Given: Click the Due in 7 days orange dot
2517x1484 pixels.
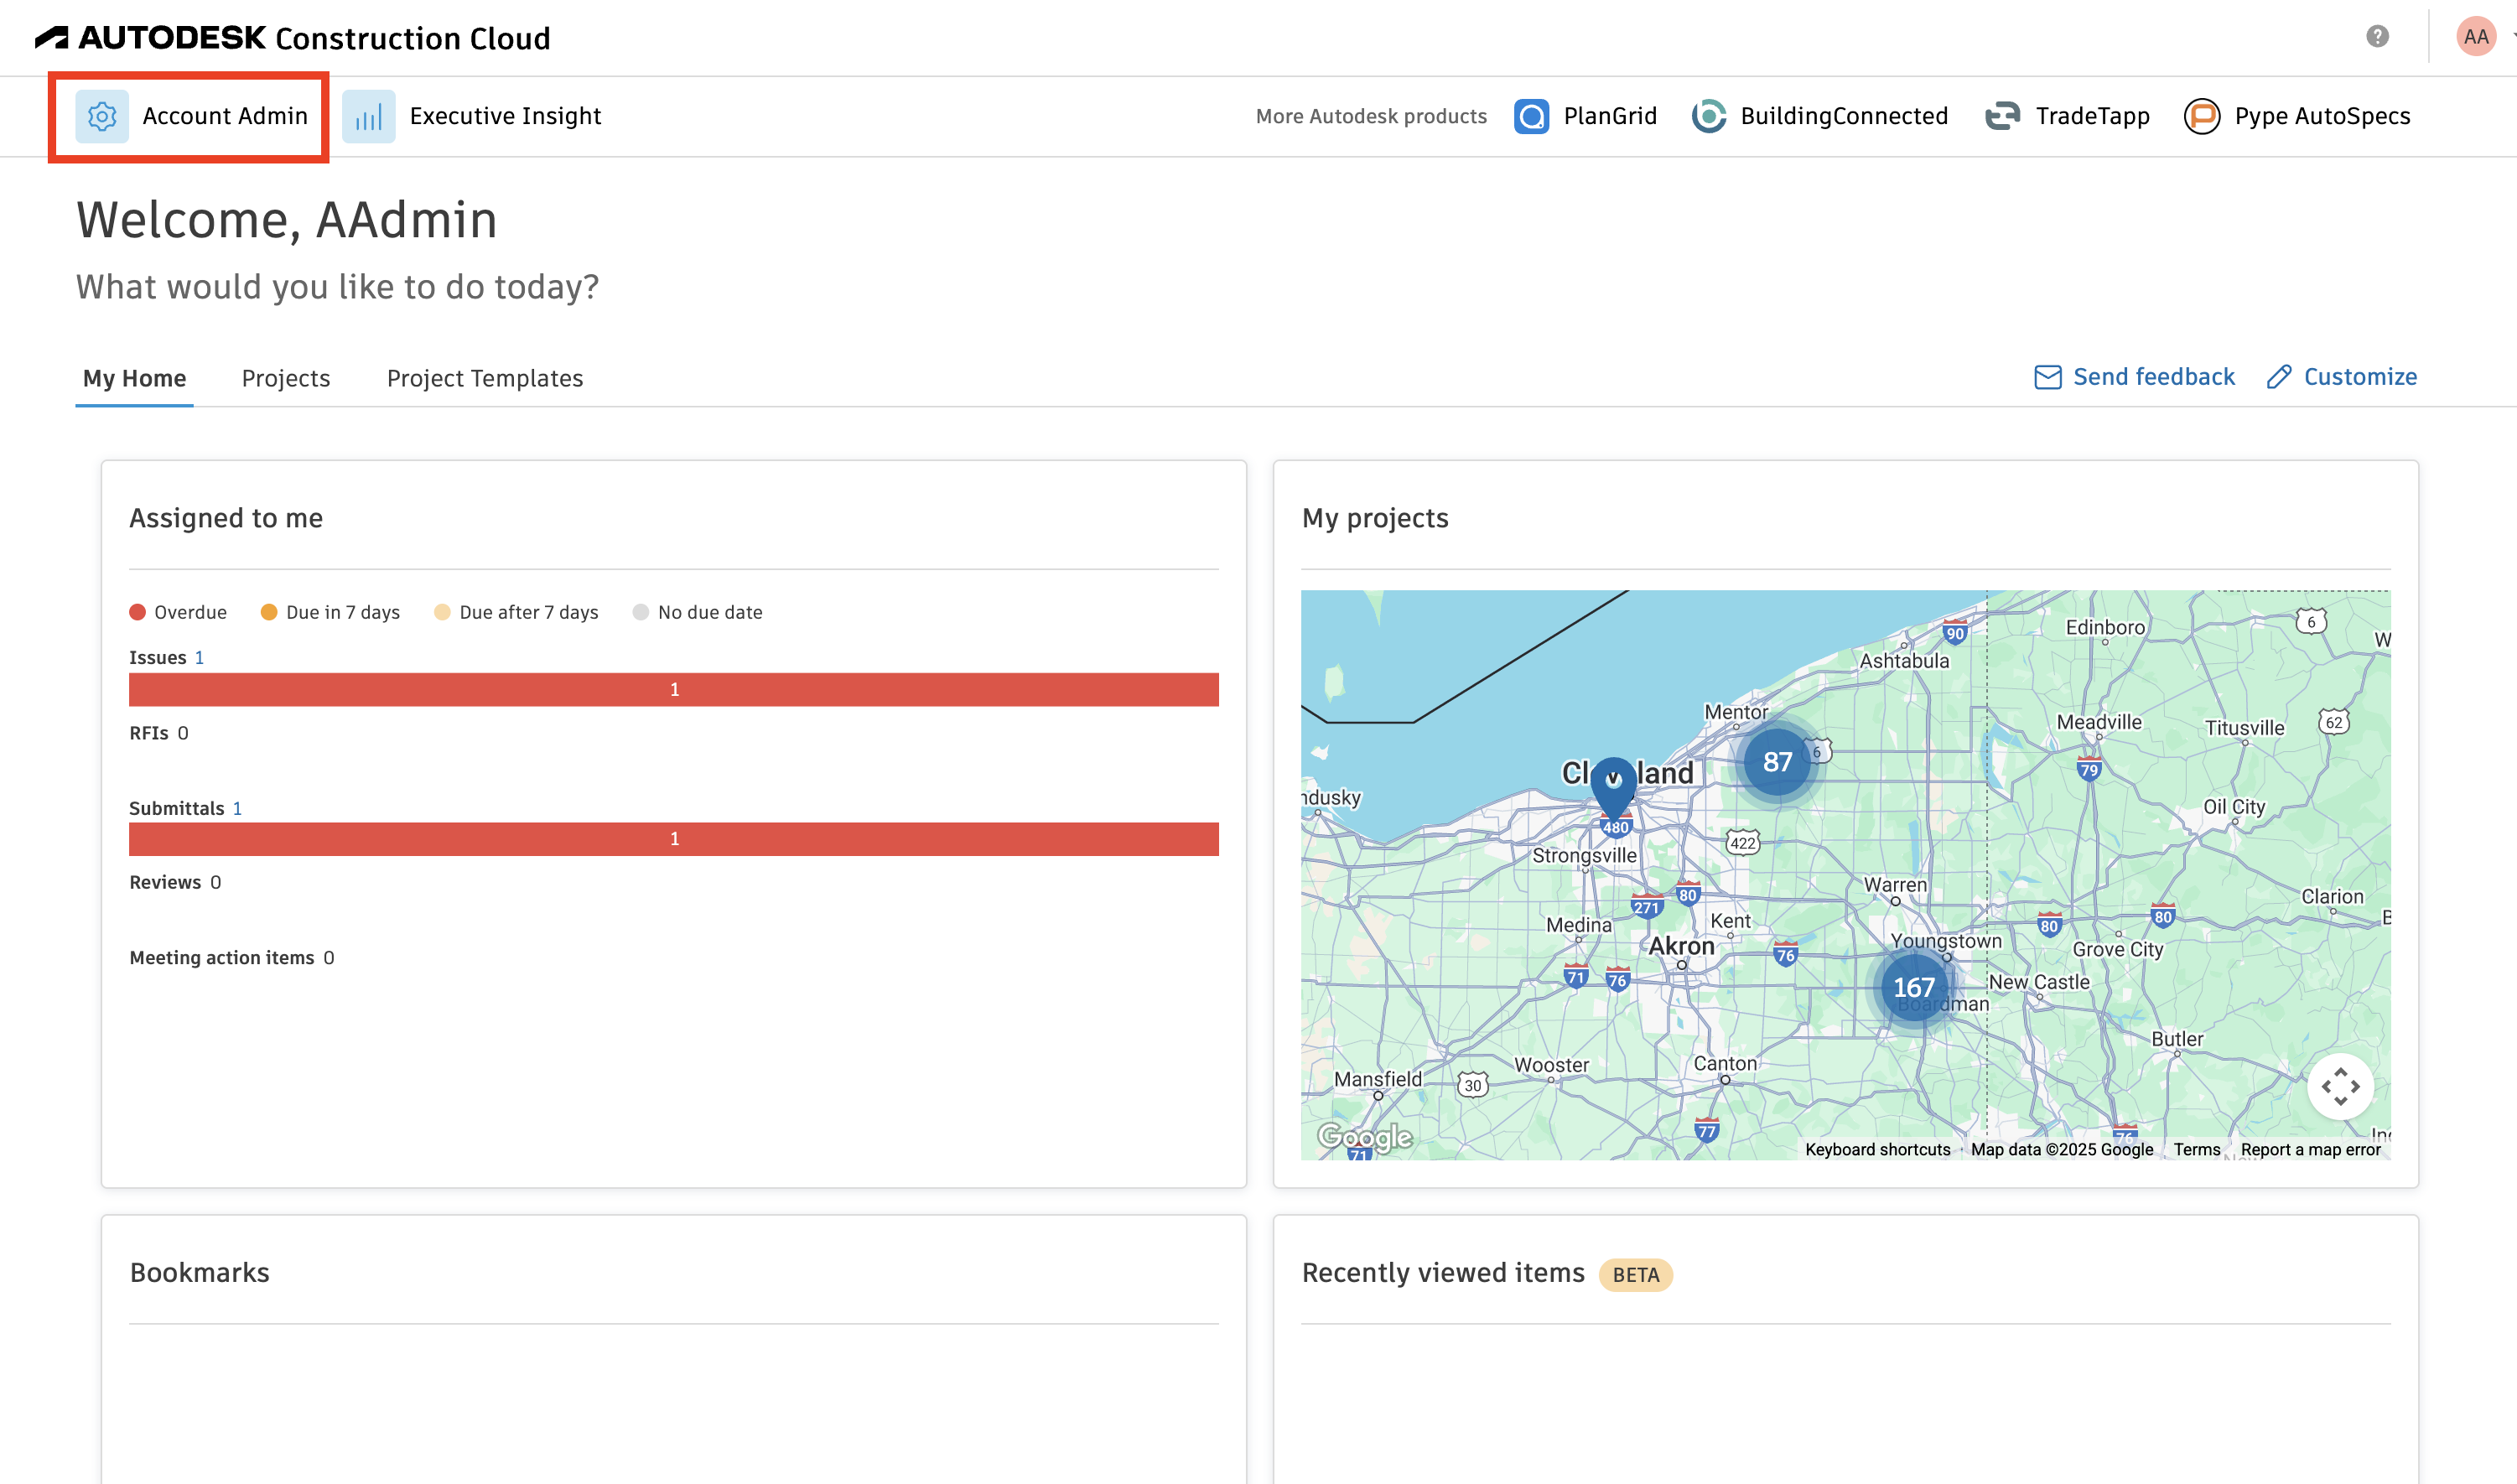Looking at the screenshot, I should click(x=269, y=612).
